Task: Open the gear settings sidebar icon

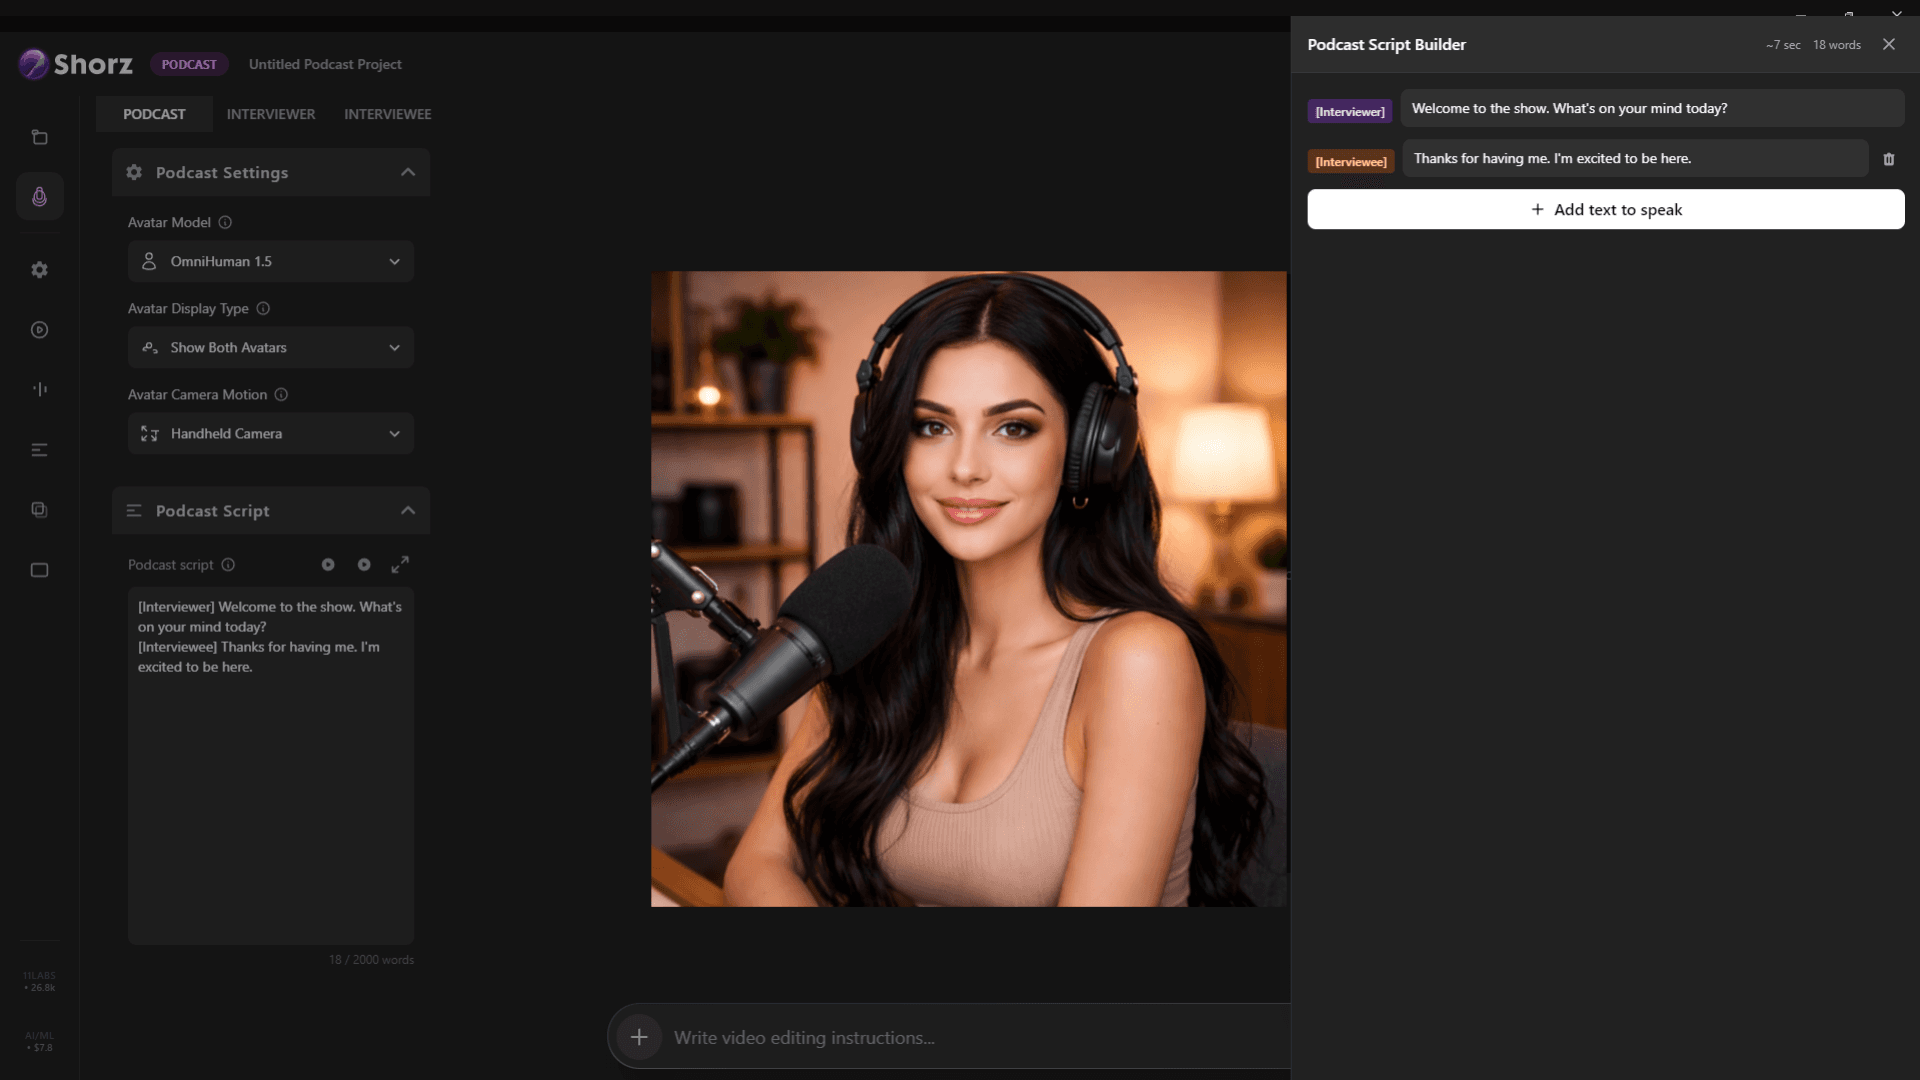Action: [x=39, y=270]
